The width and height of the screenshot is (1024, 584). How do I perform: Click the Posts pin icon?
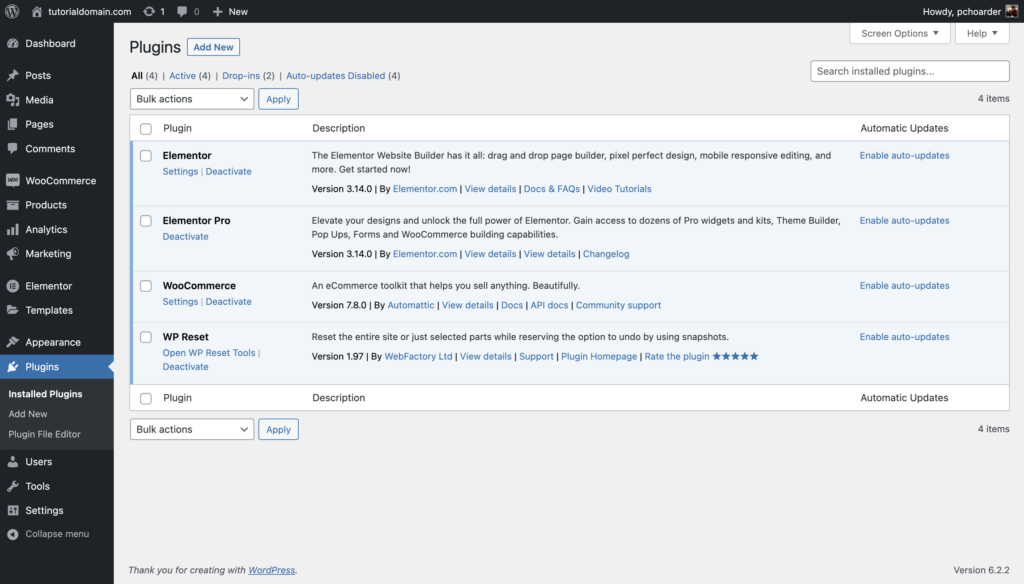(x=12, y=75)
